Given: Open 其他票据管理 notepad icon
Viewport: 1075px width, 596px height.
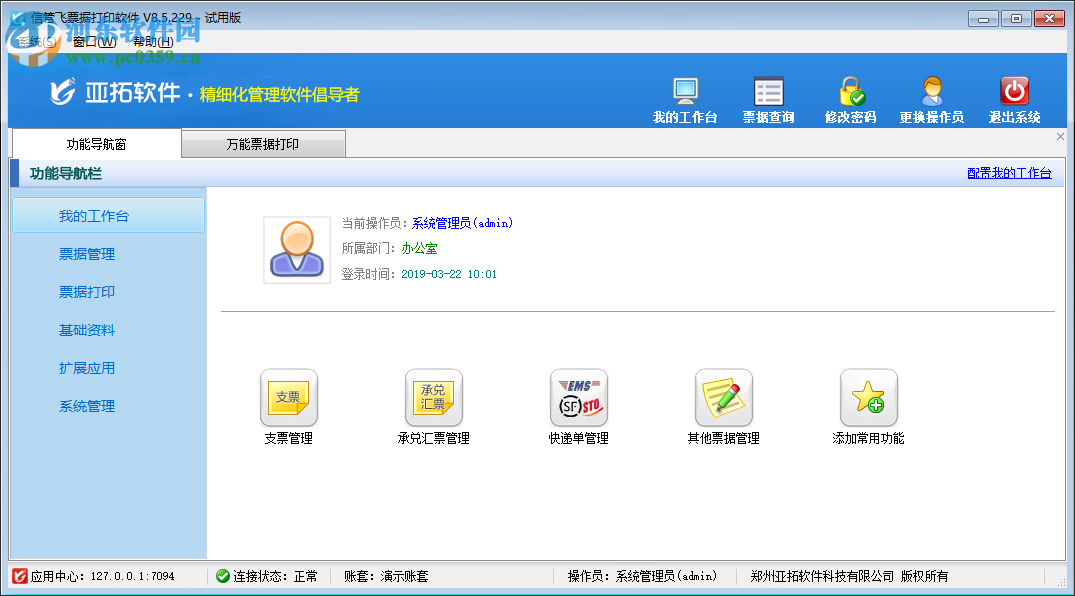Looking at the screenshot, I should 723,398.
